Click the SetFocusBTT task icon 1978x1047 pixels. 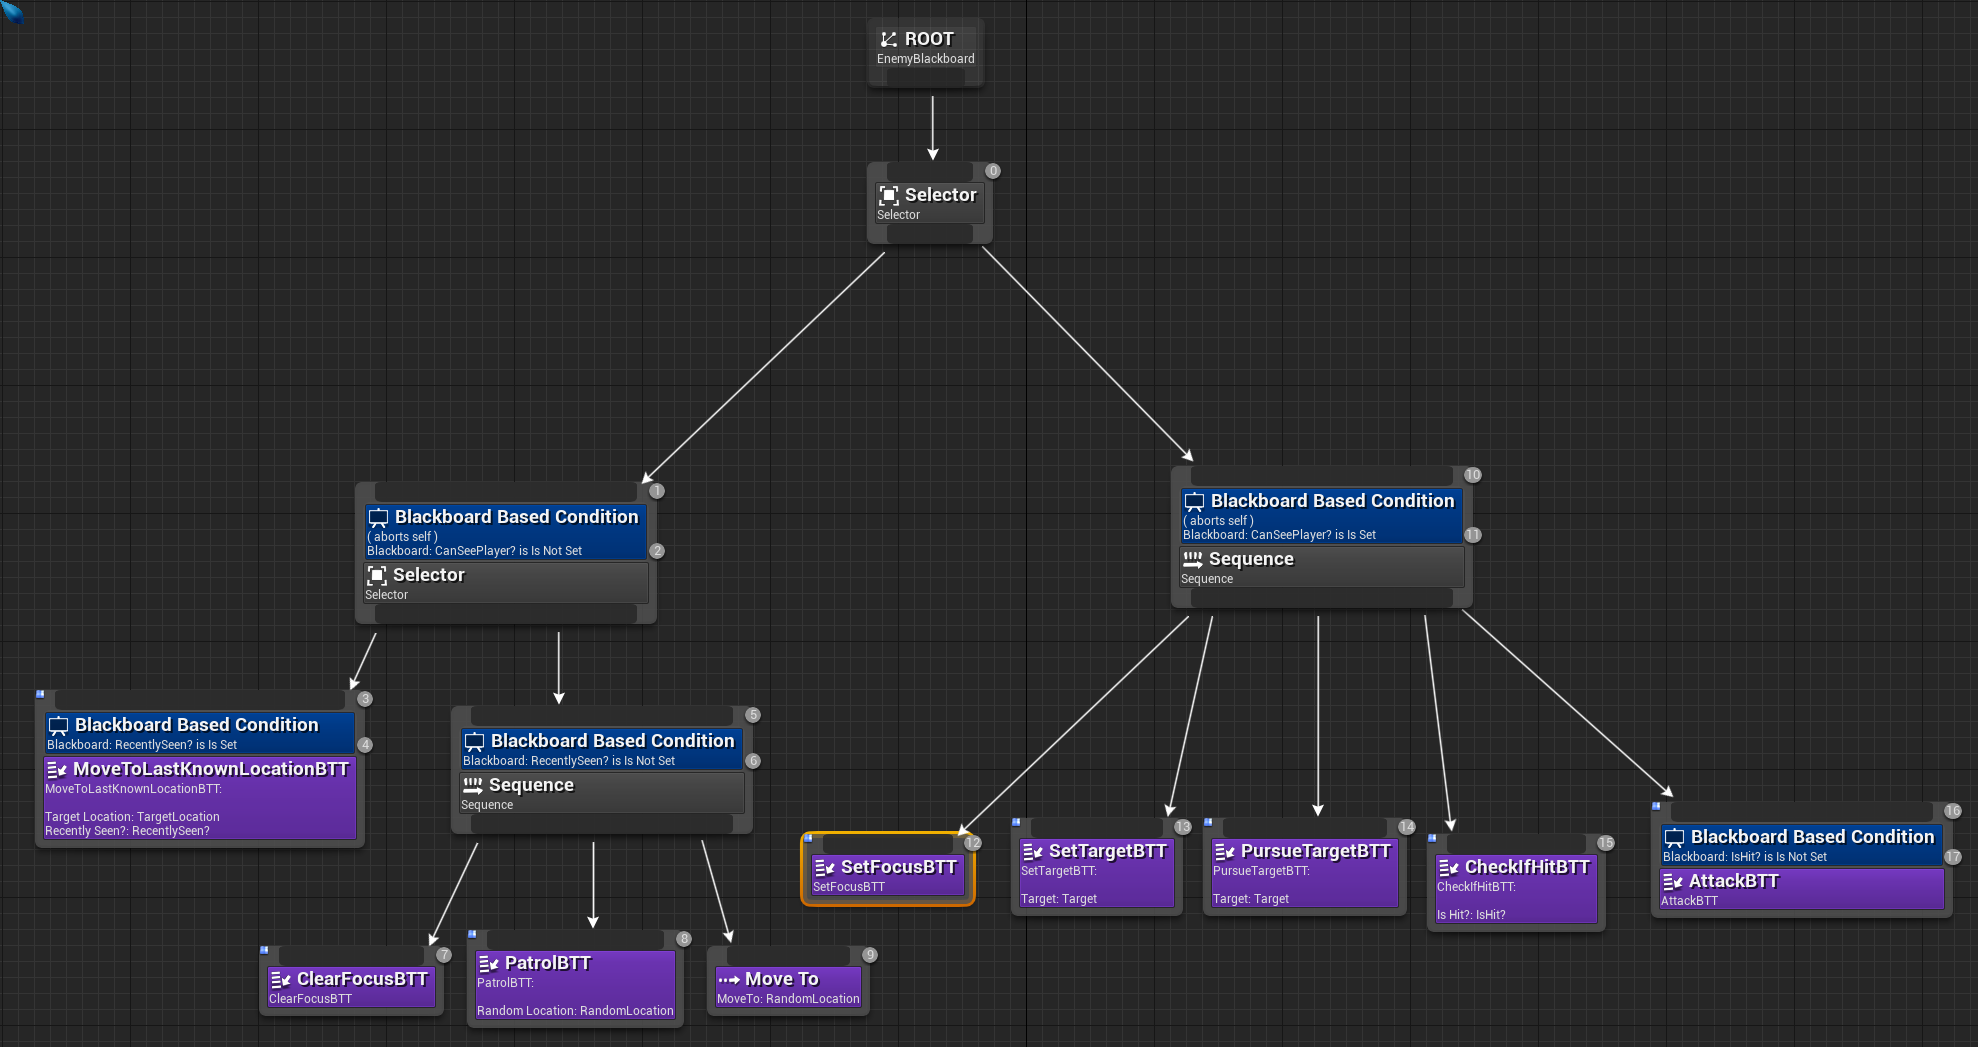pyautogui.click(x=825, y=867)
